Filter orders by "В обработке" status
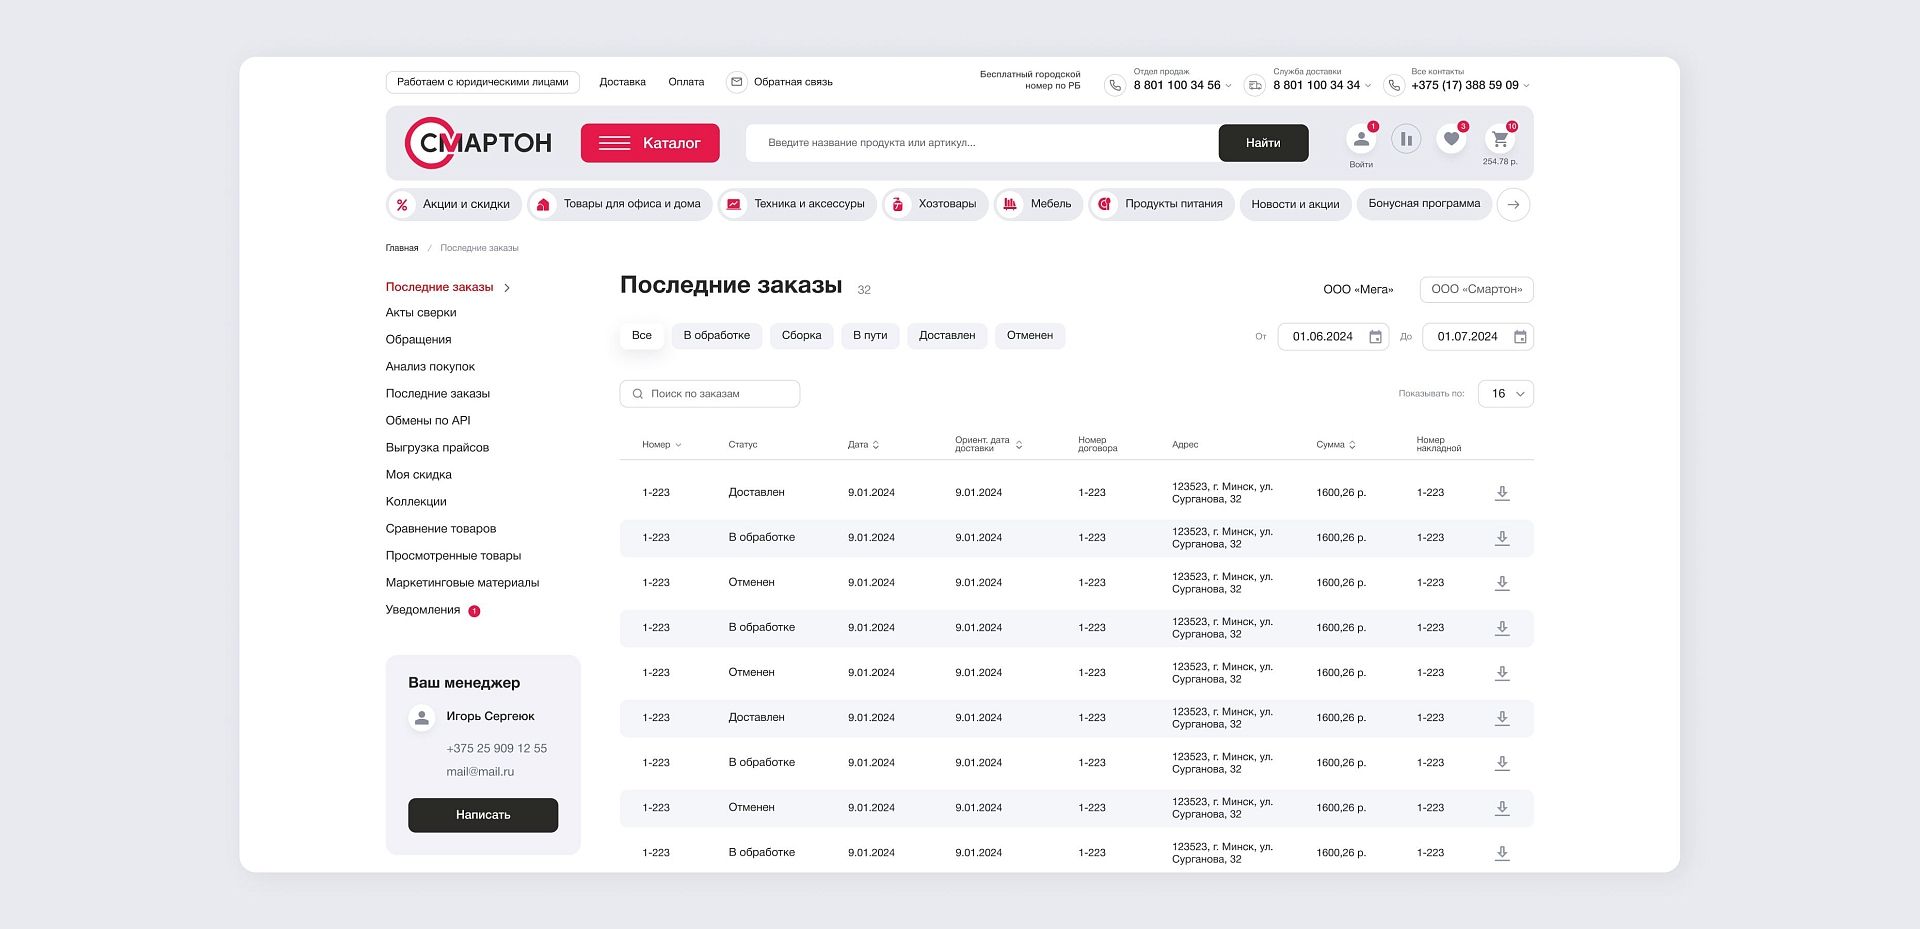 pyautogui.click(x=716, y=336)
